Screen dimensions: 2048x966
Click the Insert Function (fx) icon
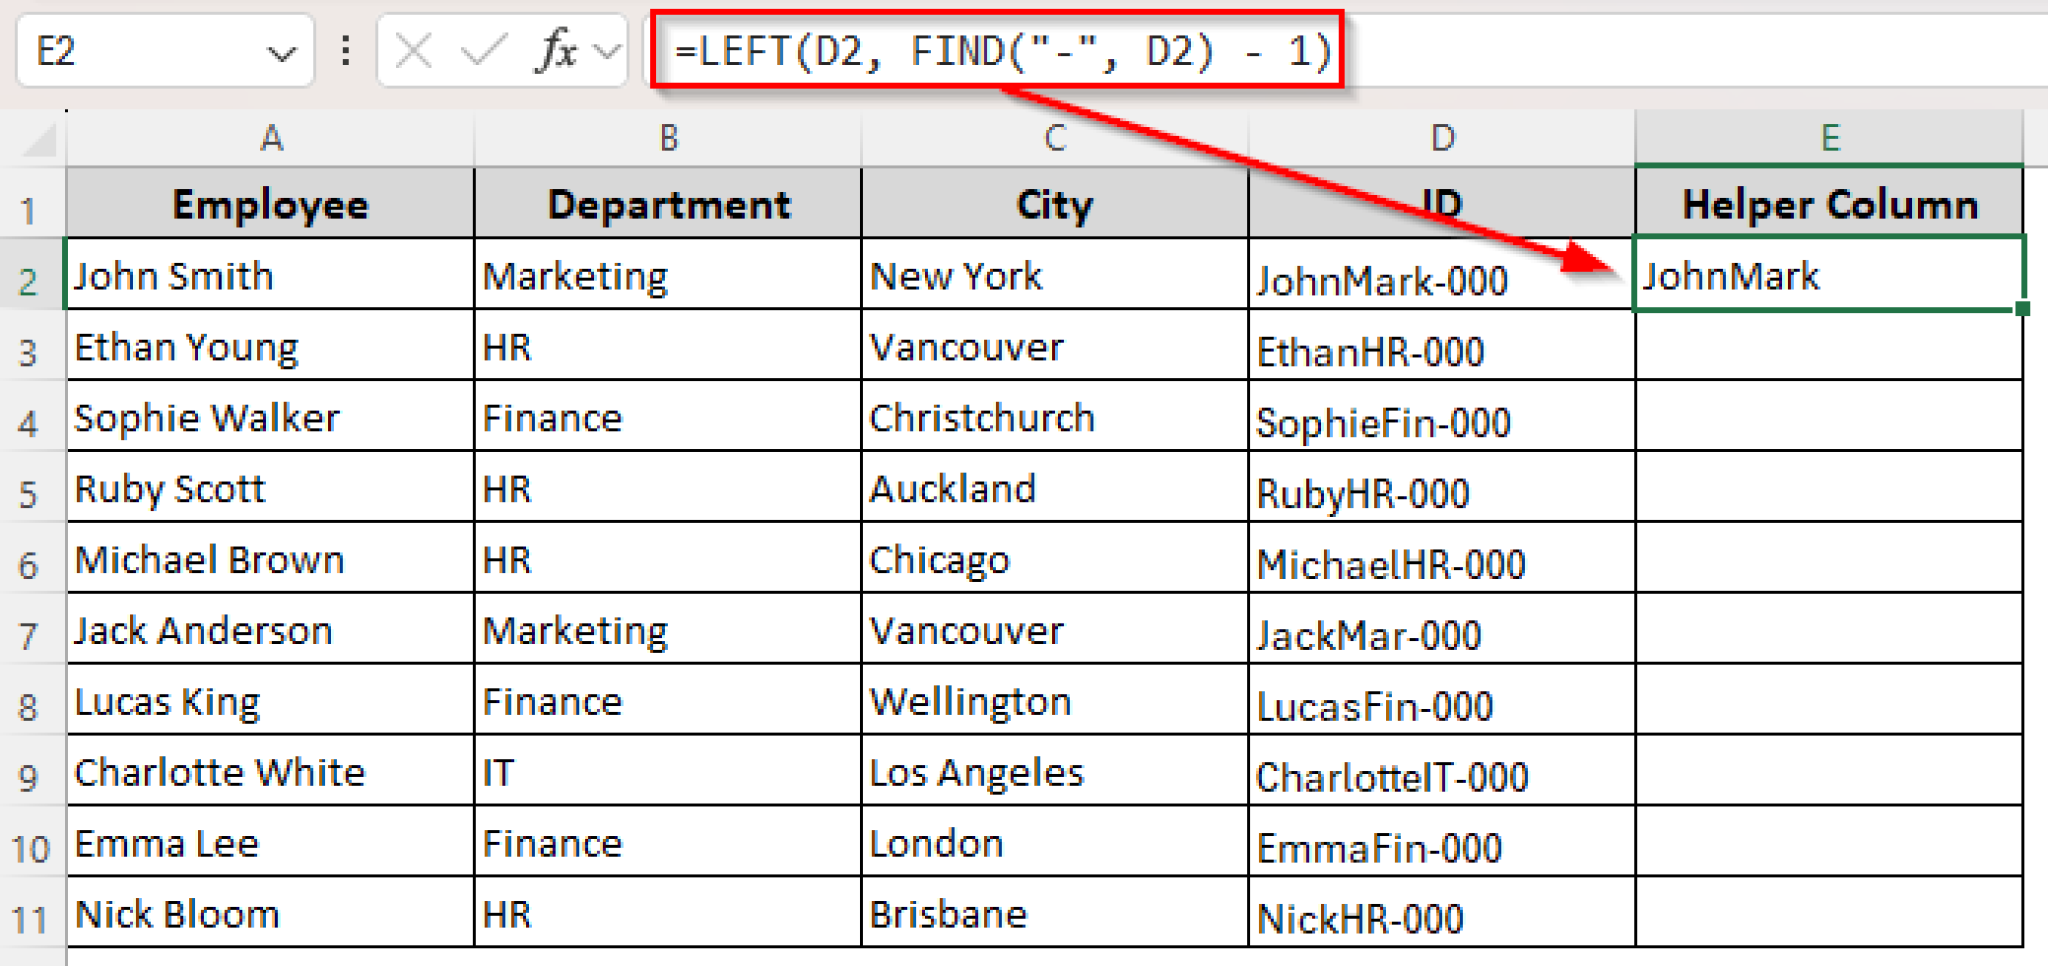[557, 50]
